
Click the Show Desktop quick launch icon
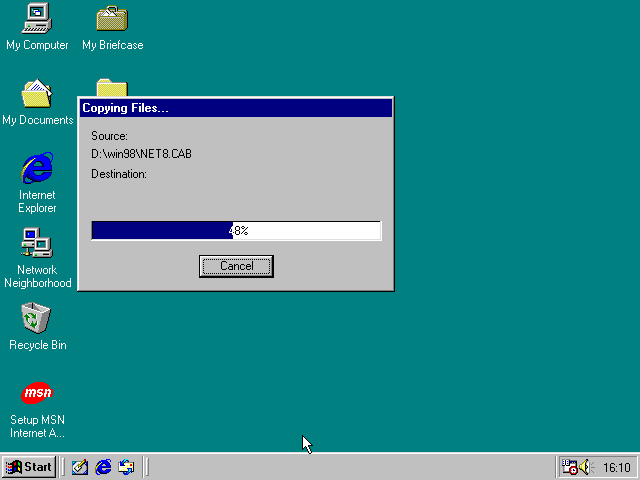(80, 467)
